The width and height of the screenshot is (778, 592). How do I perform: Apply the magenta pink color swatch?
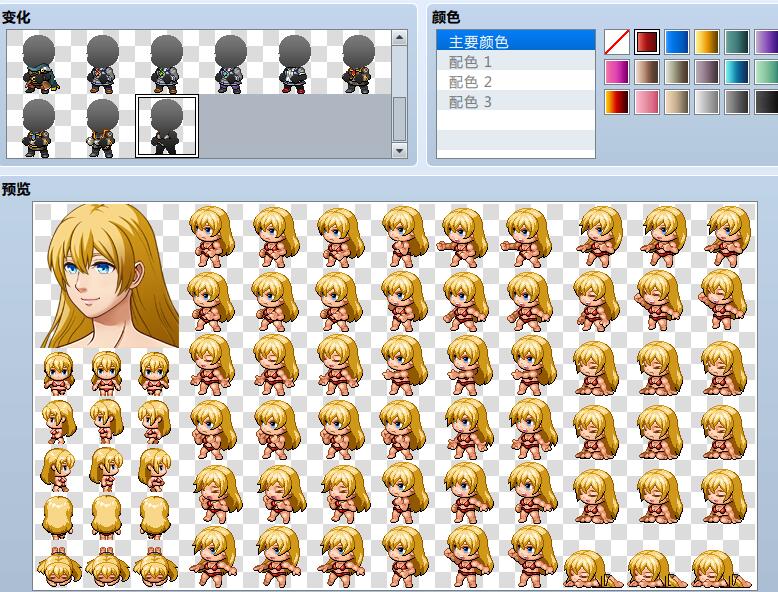point(617,71)
